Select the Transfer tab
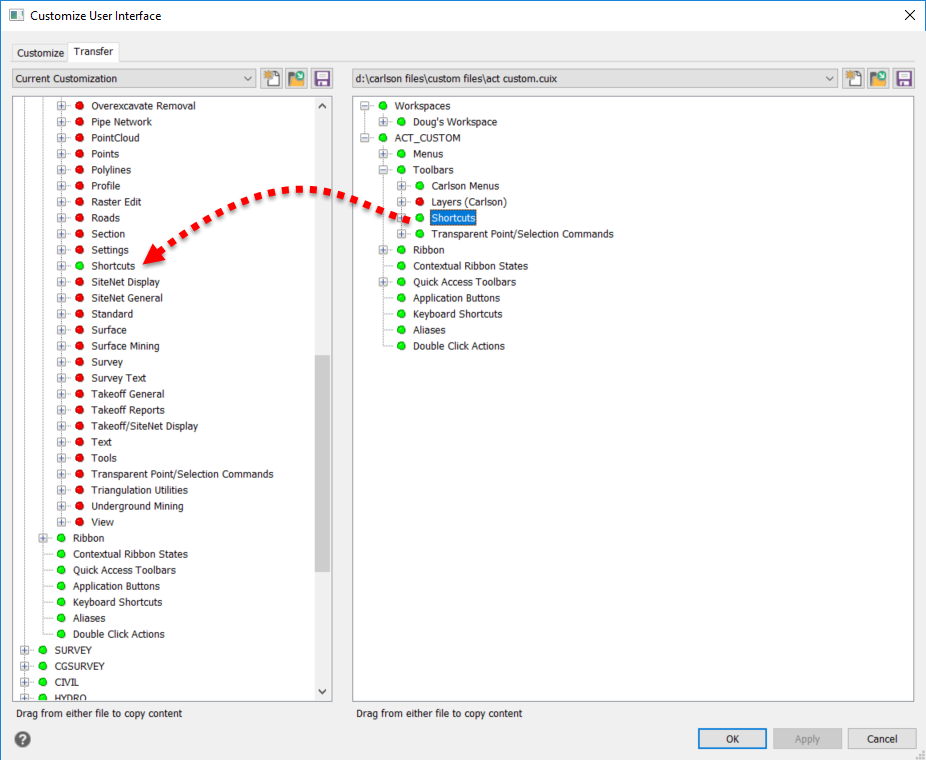 (93, 51)
